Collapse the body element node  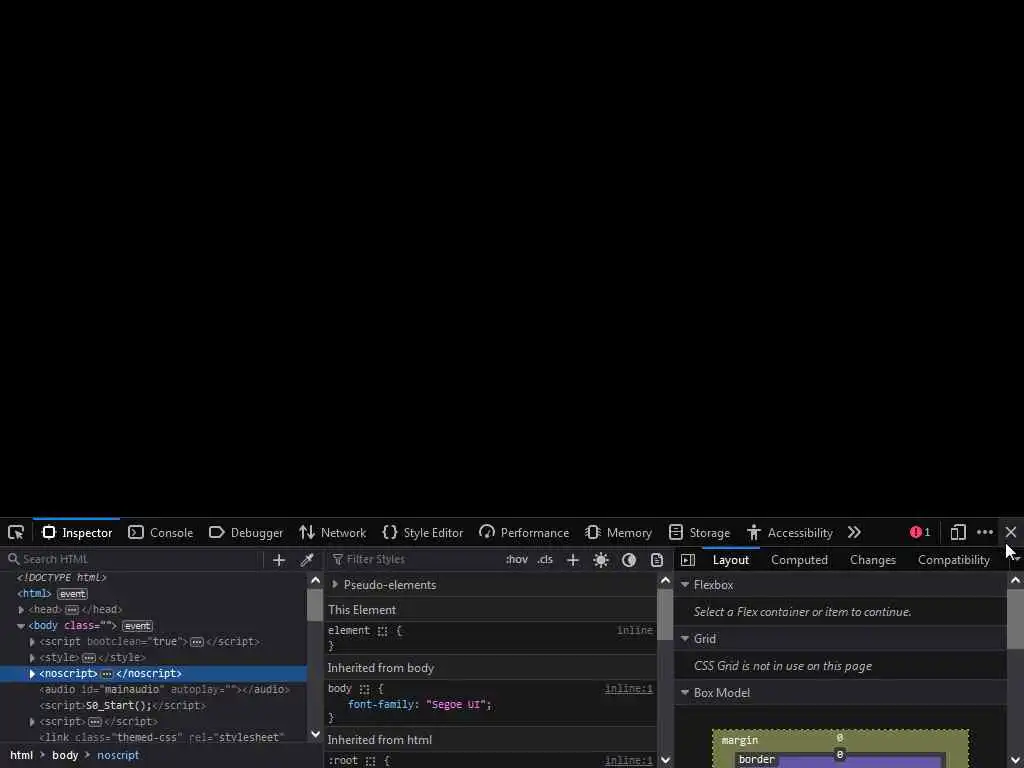(x=22, y=626)
